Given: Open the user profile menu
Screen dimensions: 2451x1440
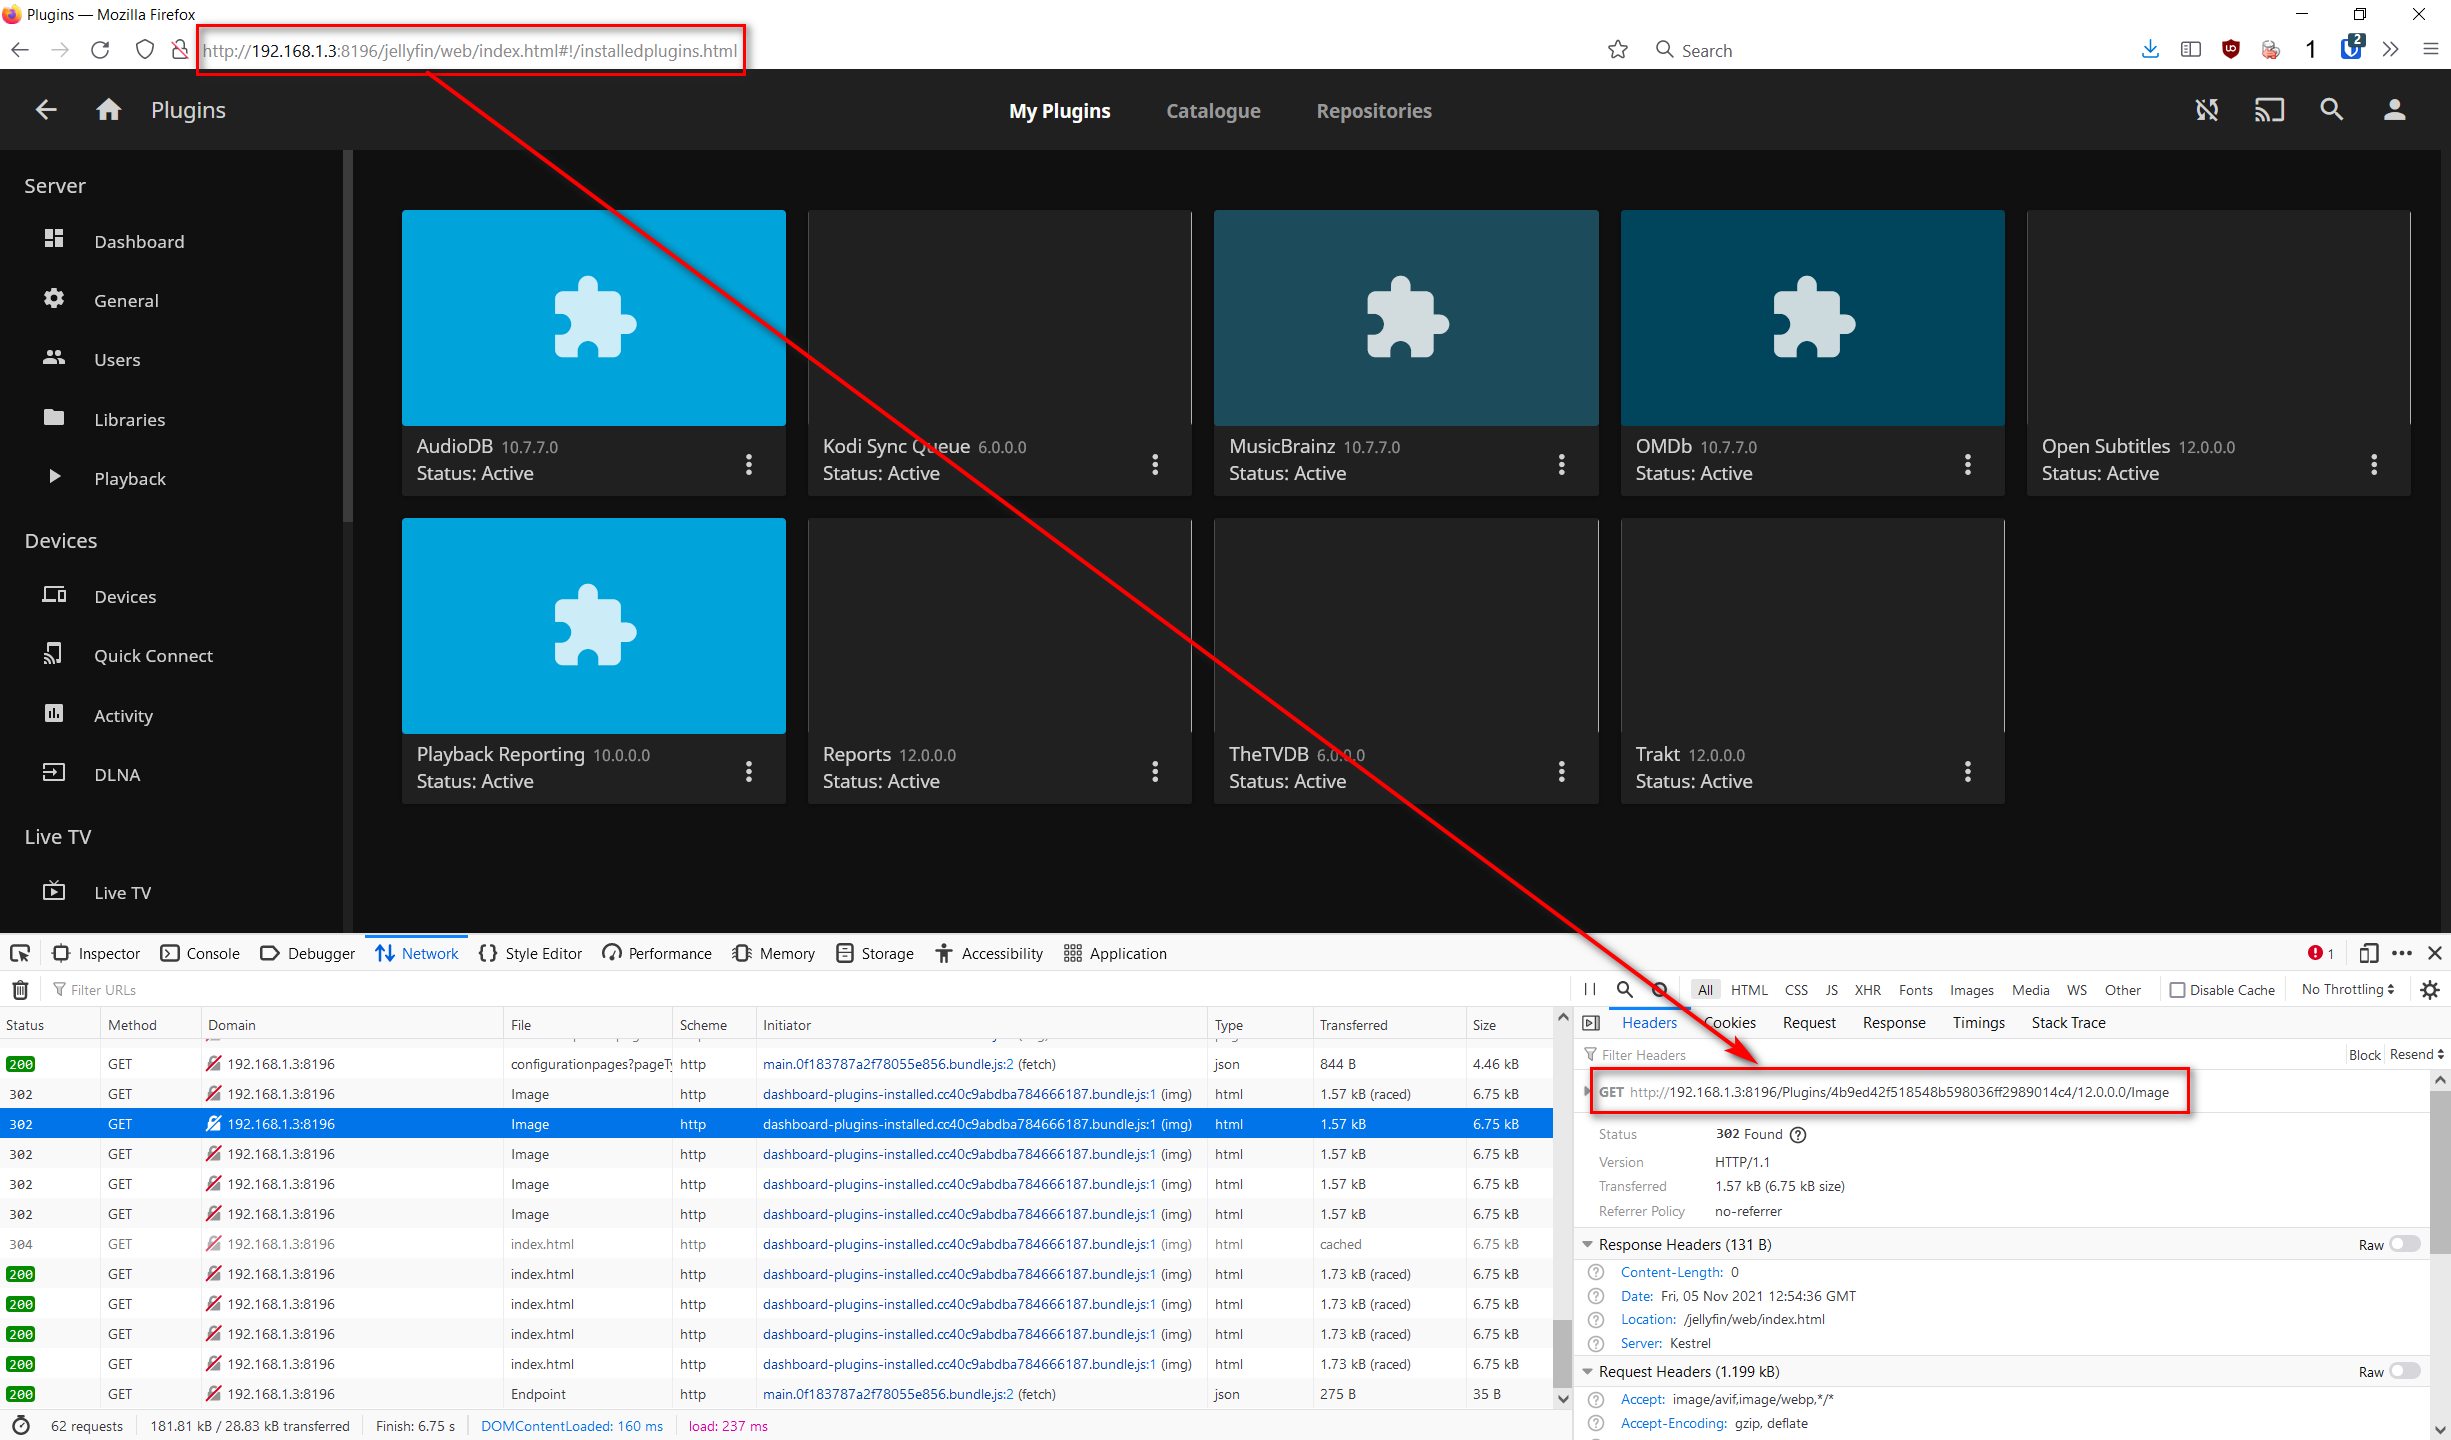Looking at the screenshot, I should point(2395,110).
